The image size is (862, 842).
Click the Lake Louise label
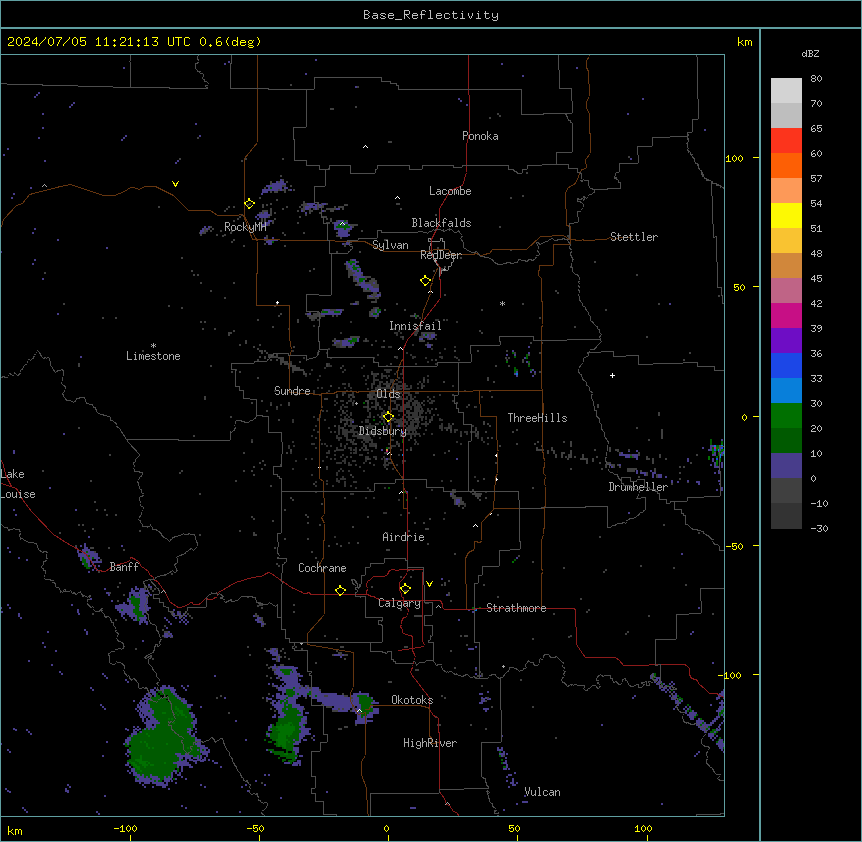pyautogui.click(x=18, y=484)
